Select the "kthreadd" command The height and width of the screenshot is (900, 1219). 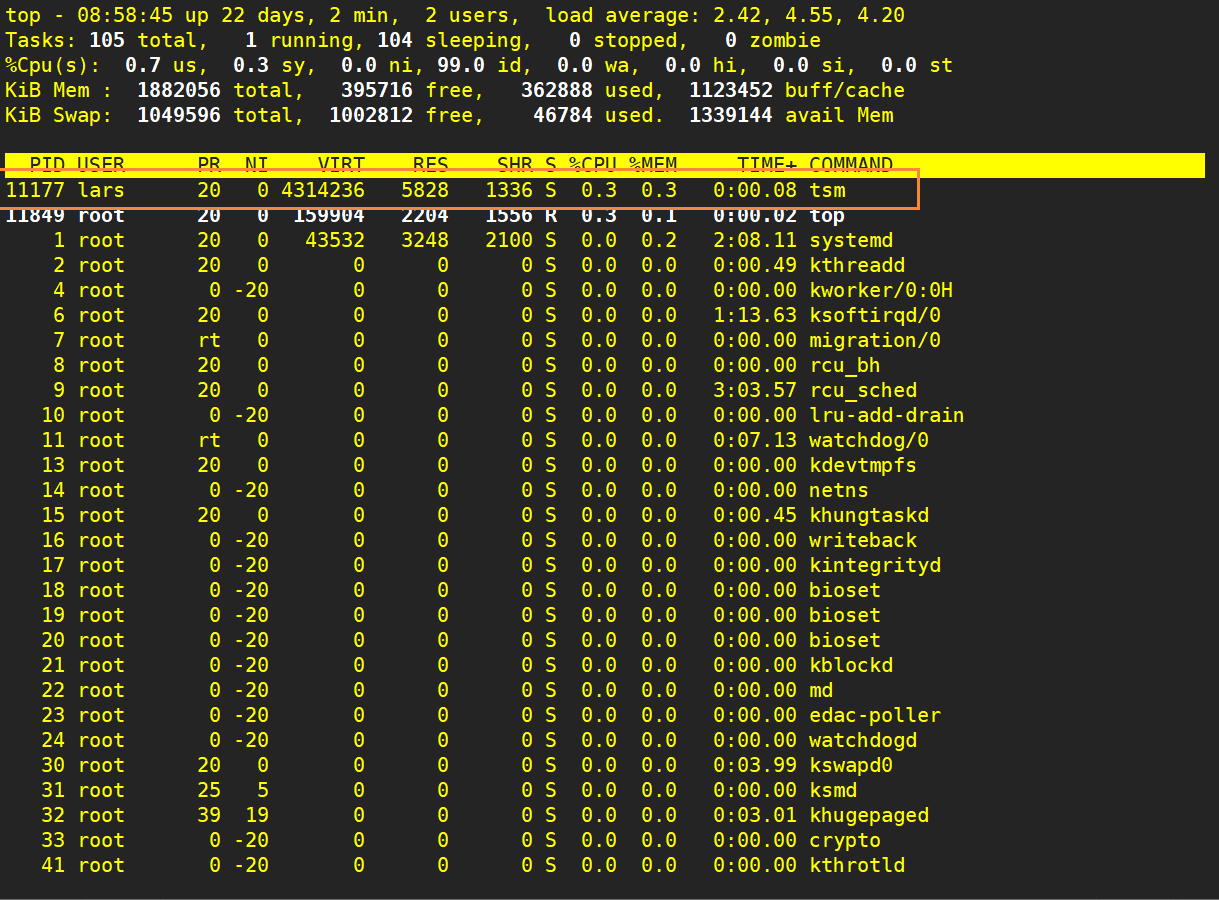(x=857, y=265)
